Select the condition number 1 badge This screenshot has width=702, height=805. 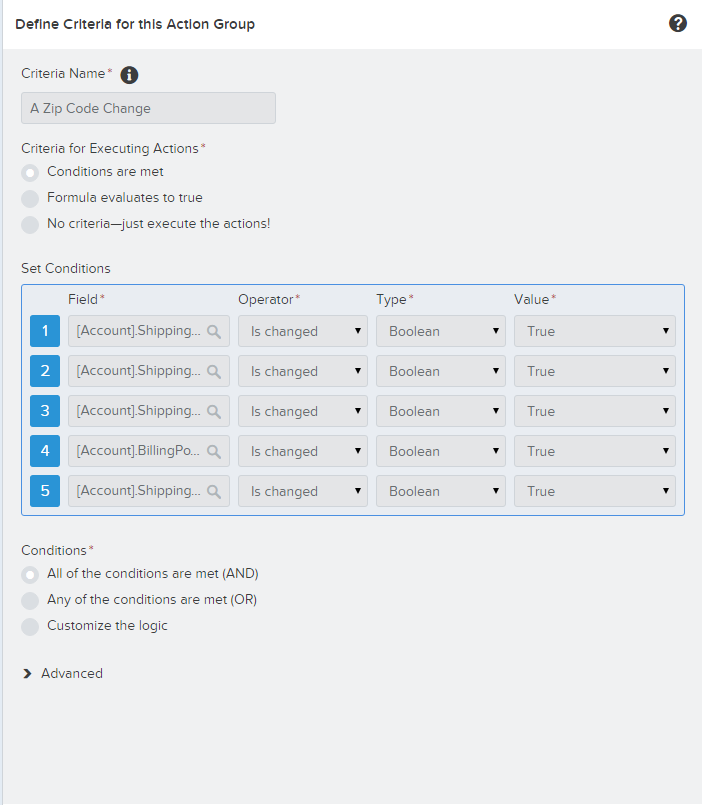point(45,331)
